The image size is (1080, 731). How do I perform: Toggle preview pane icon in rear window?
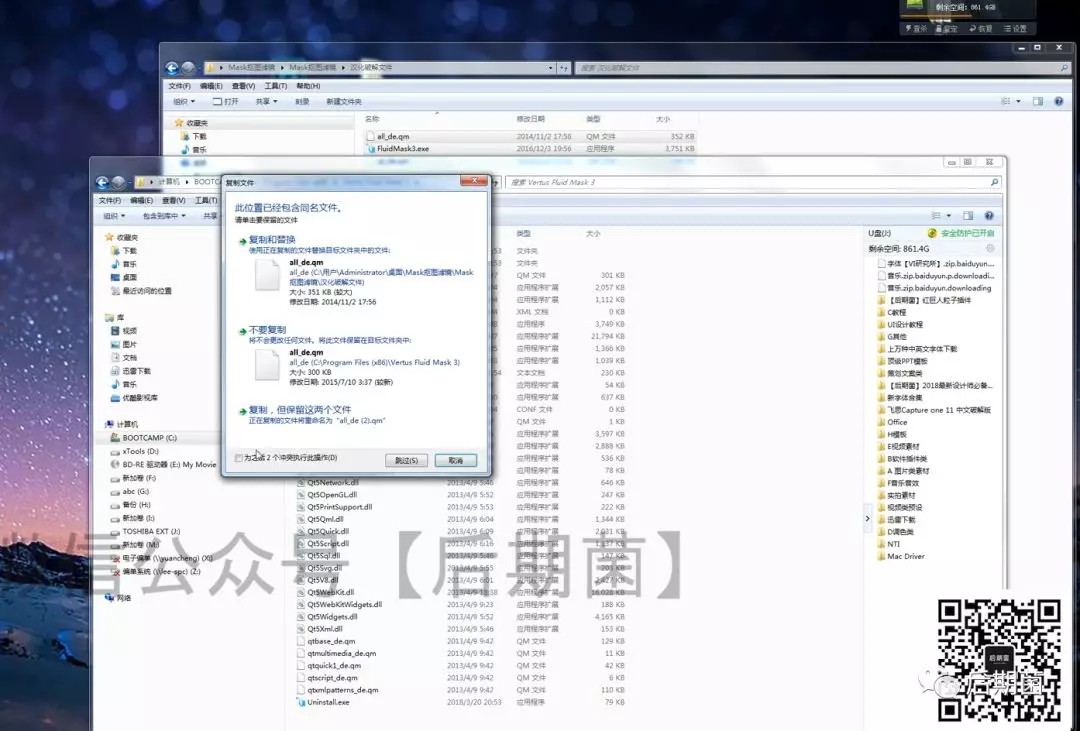coord(1038,101)
